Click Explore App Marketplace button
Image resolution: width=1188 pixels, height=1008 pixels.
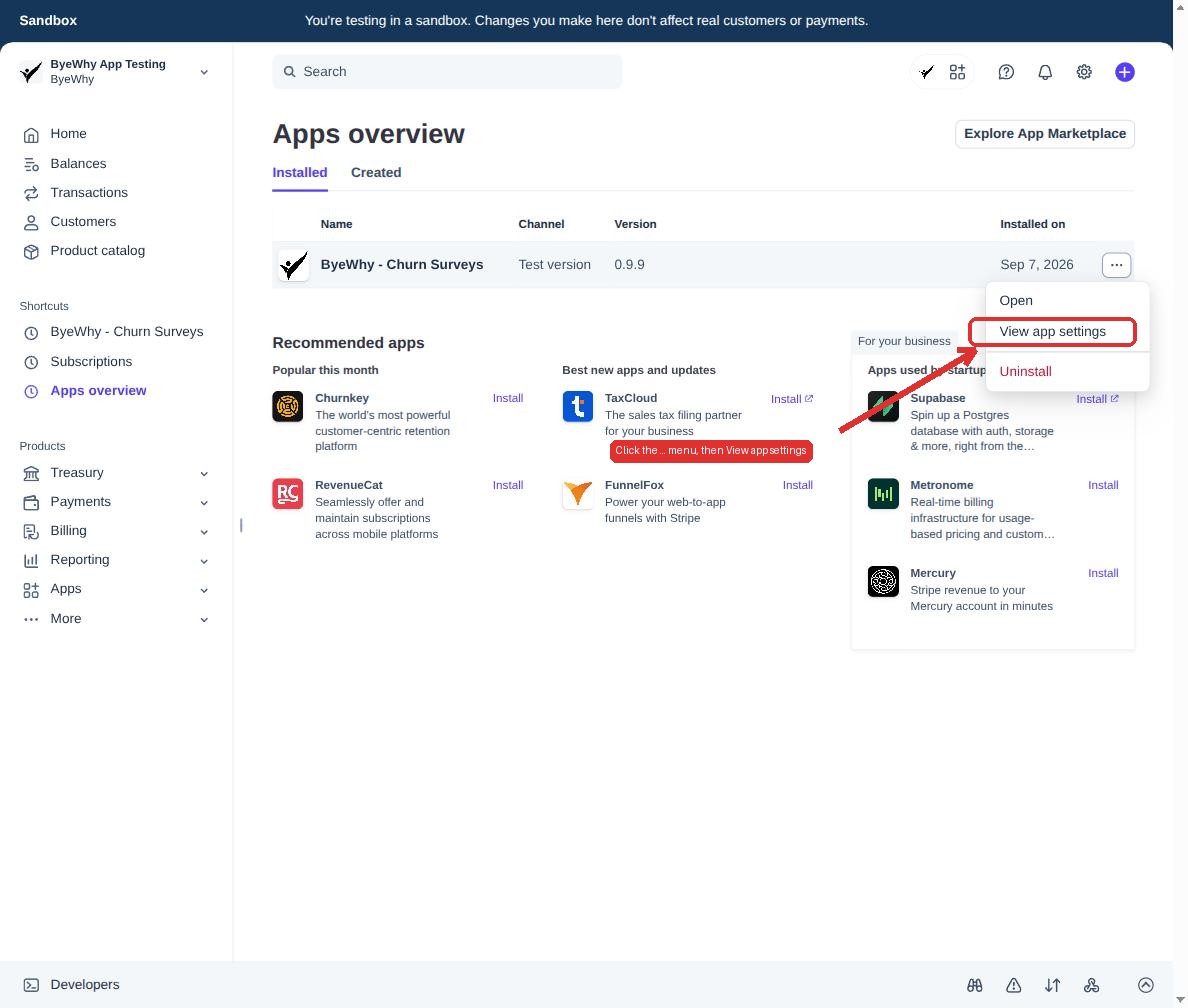(1045, 134)
